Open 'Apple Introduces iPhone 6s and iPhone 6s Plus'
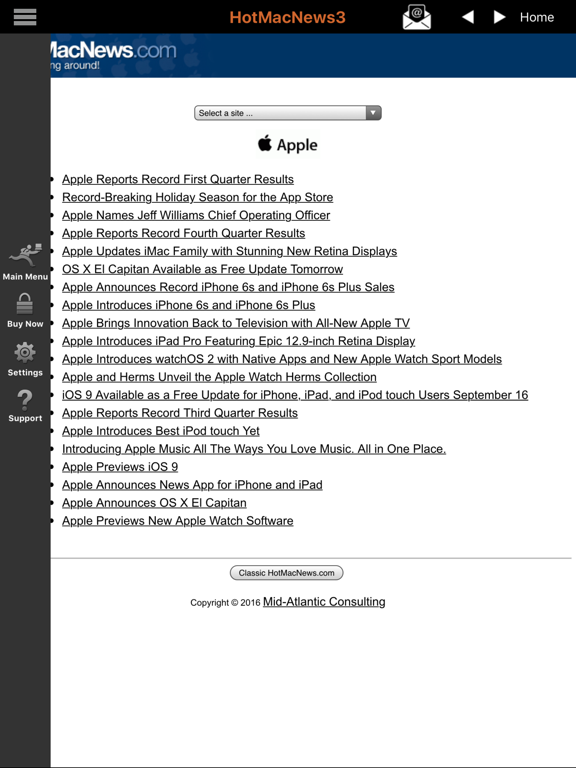The height and width of the screenshot is (768, 576). point(189,305)
